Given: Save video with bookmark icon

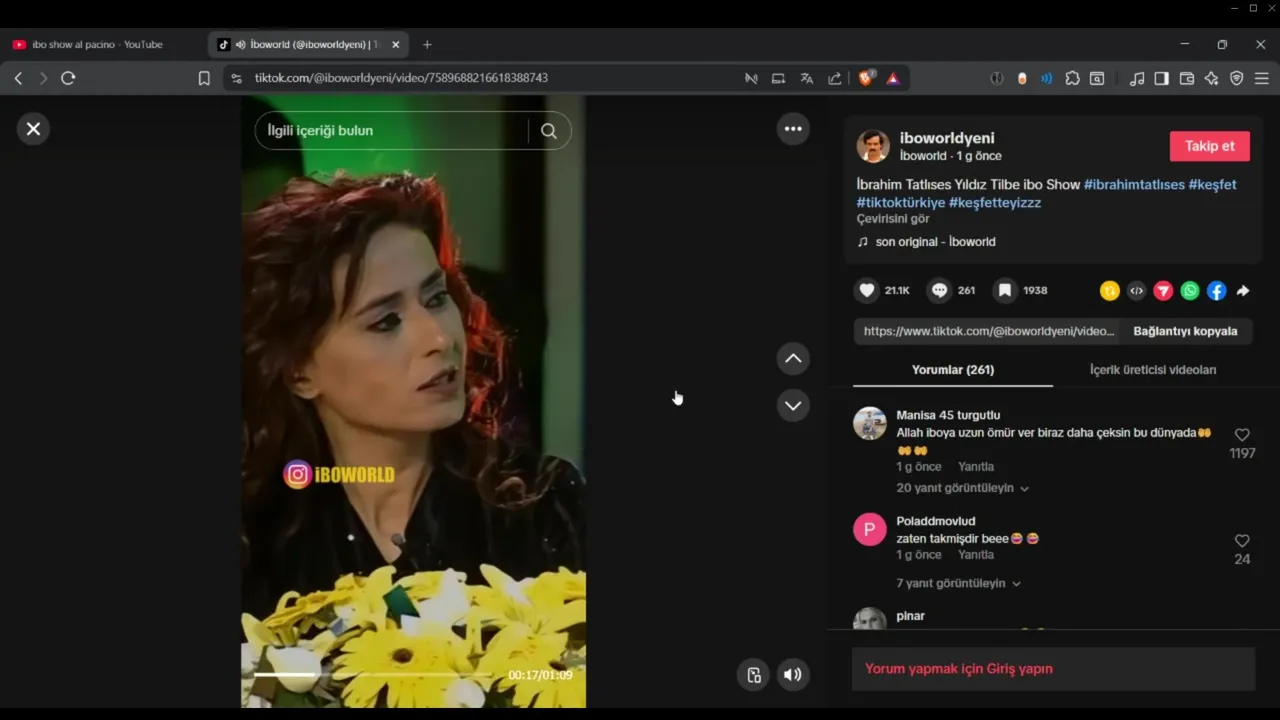Looking at the screenshot, I should (1005, 290).
